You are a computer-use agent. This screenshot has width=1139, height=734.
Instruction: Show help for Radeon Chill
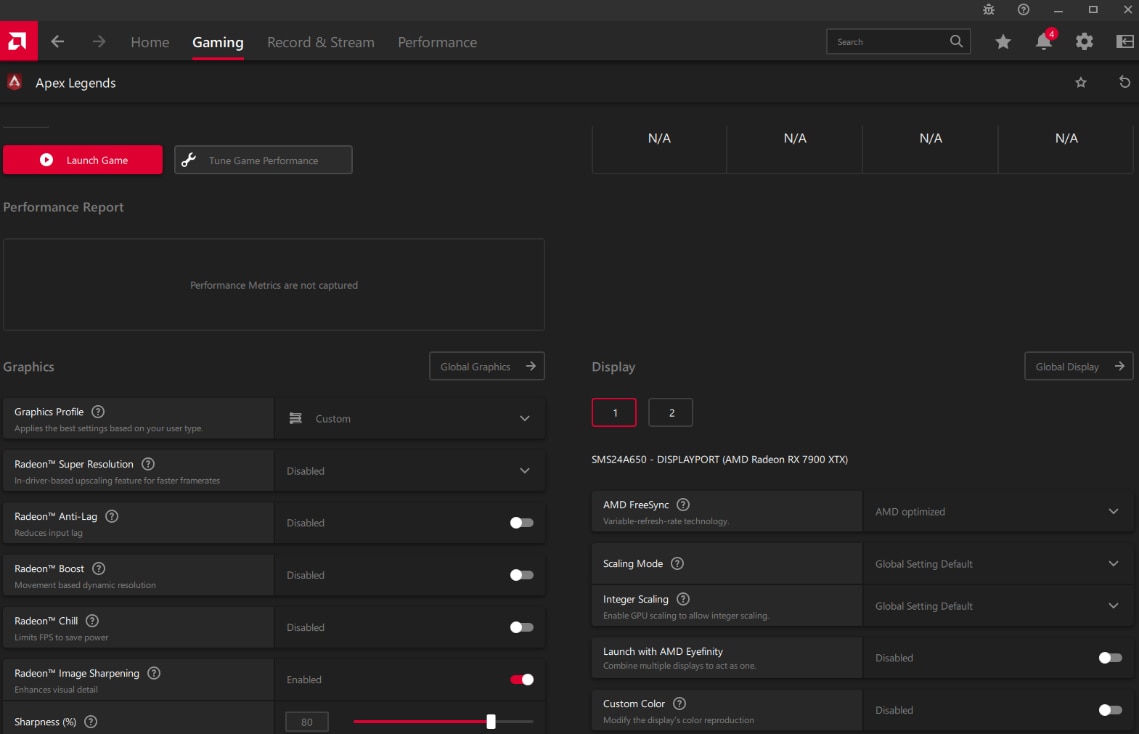[x=92, y=621]
